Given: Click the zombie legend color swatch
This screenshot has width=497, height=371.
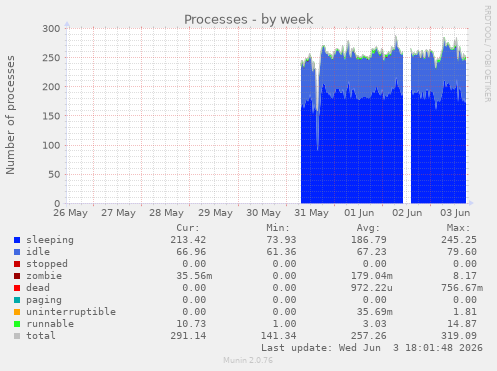Looking at the screenshot, I should (x=17, y=276).
